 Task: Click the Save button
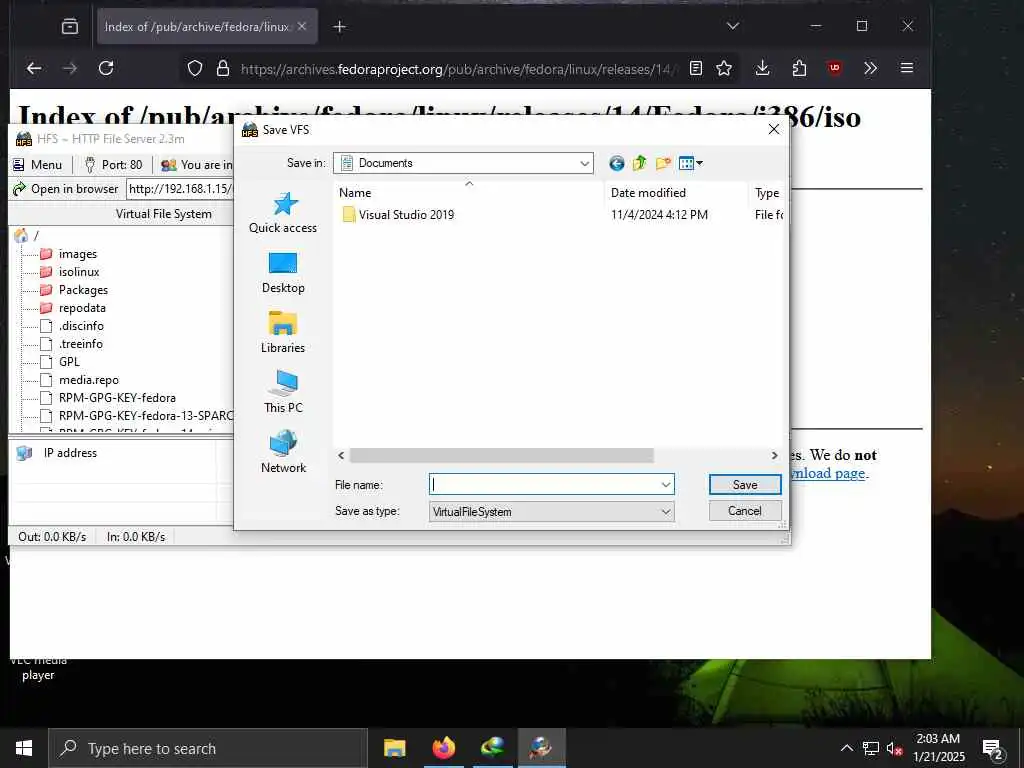click(x=745, y=485)
